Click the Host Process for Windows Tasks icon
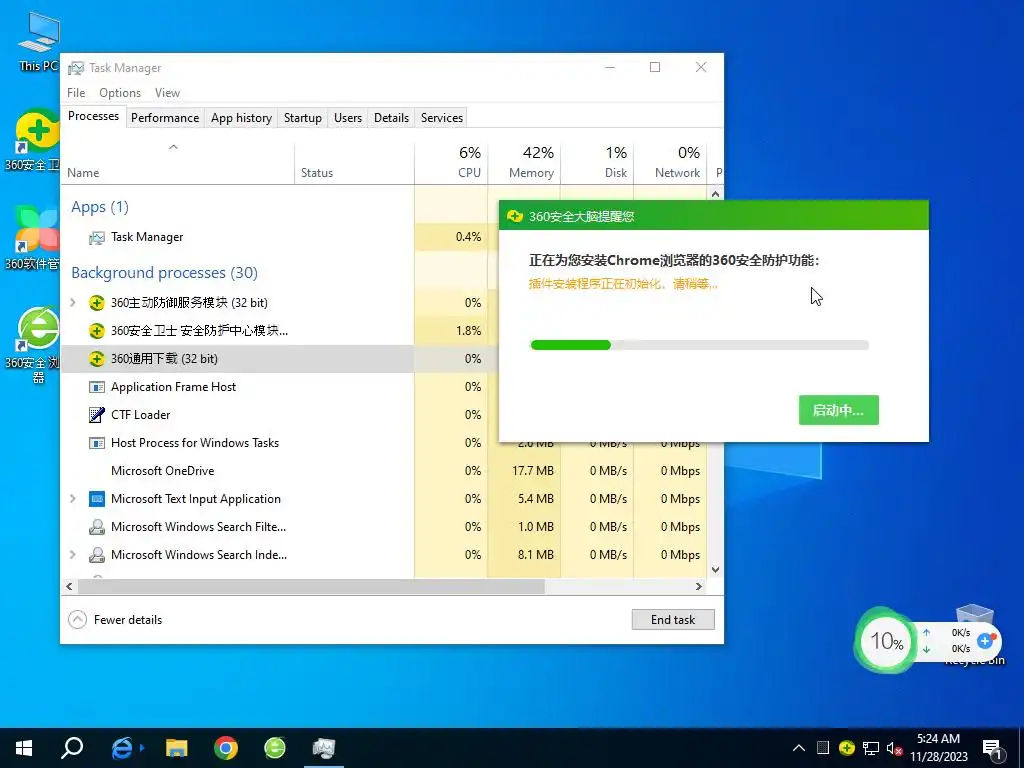 pyautogui.click(x=97, y=443)
